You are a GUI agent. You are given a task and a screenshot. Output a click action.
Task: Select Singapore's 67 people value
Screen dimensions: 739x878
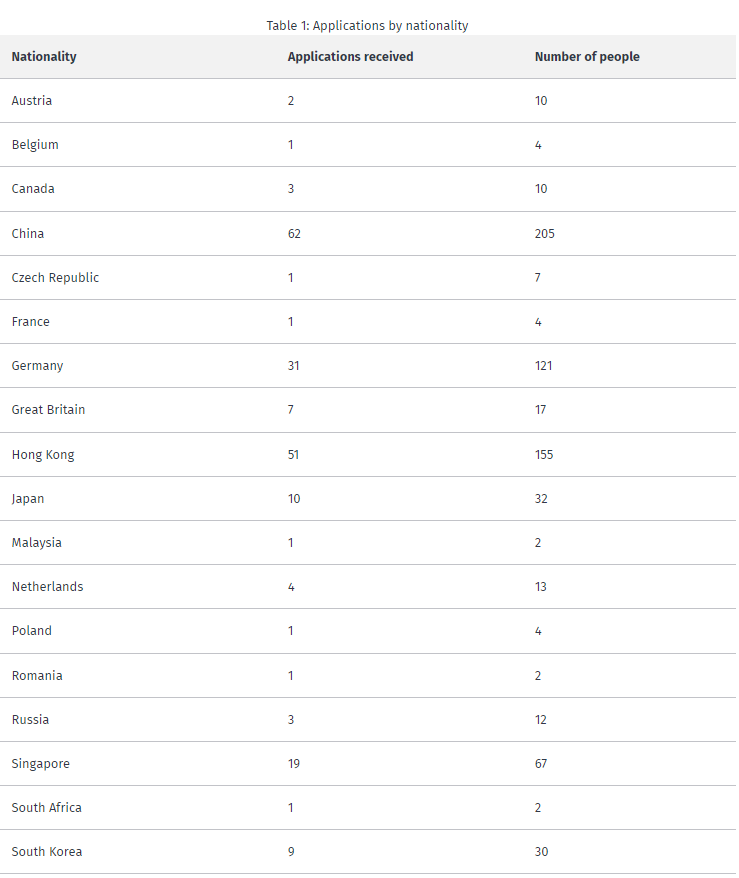click(x=541, y=764)
